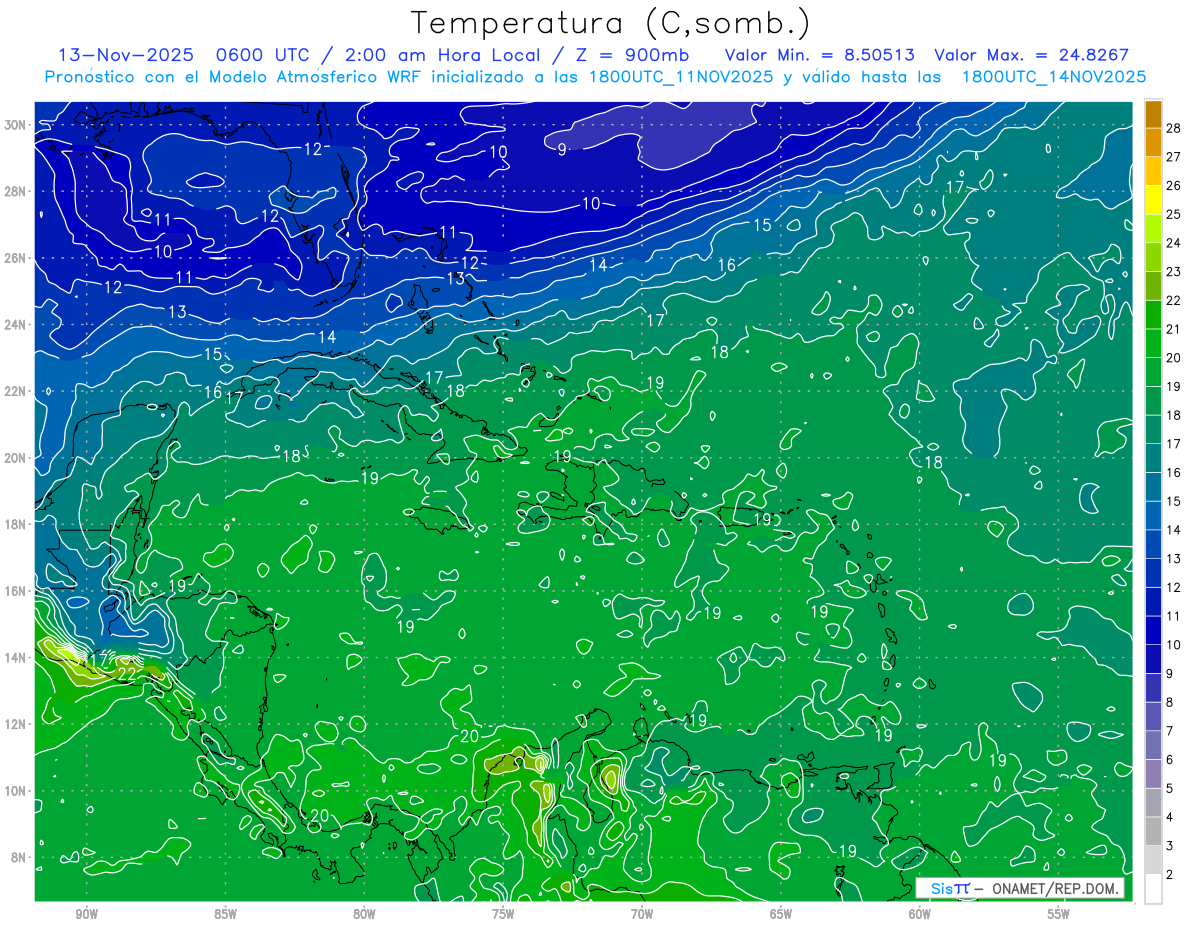Pick the green legend swatch between 20 and 21
The image size is (1200, 927).
(1153, 343)
